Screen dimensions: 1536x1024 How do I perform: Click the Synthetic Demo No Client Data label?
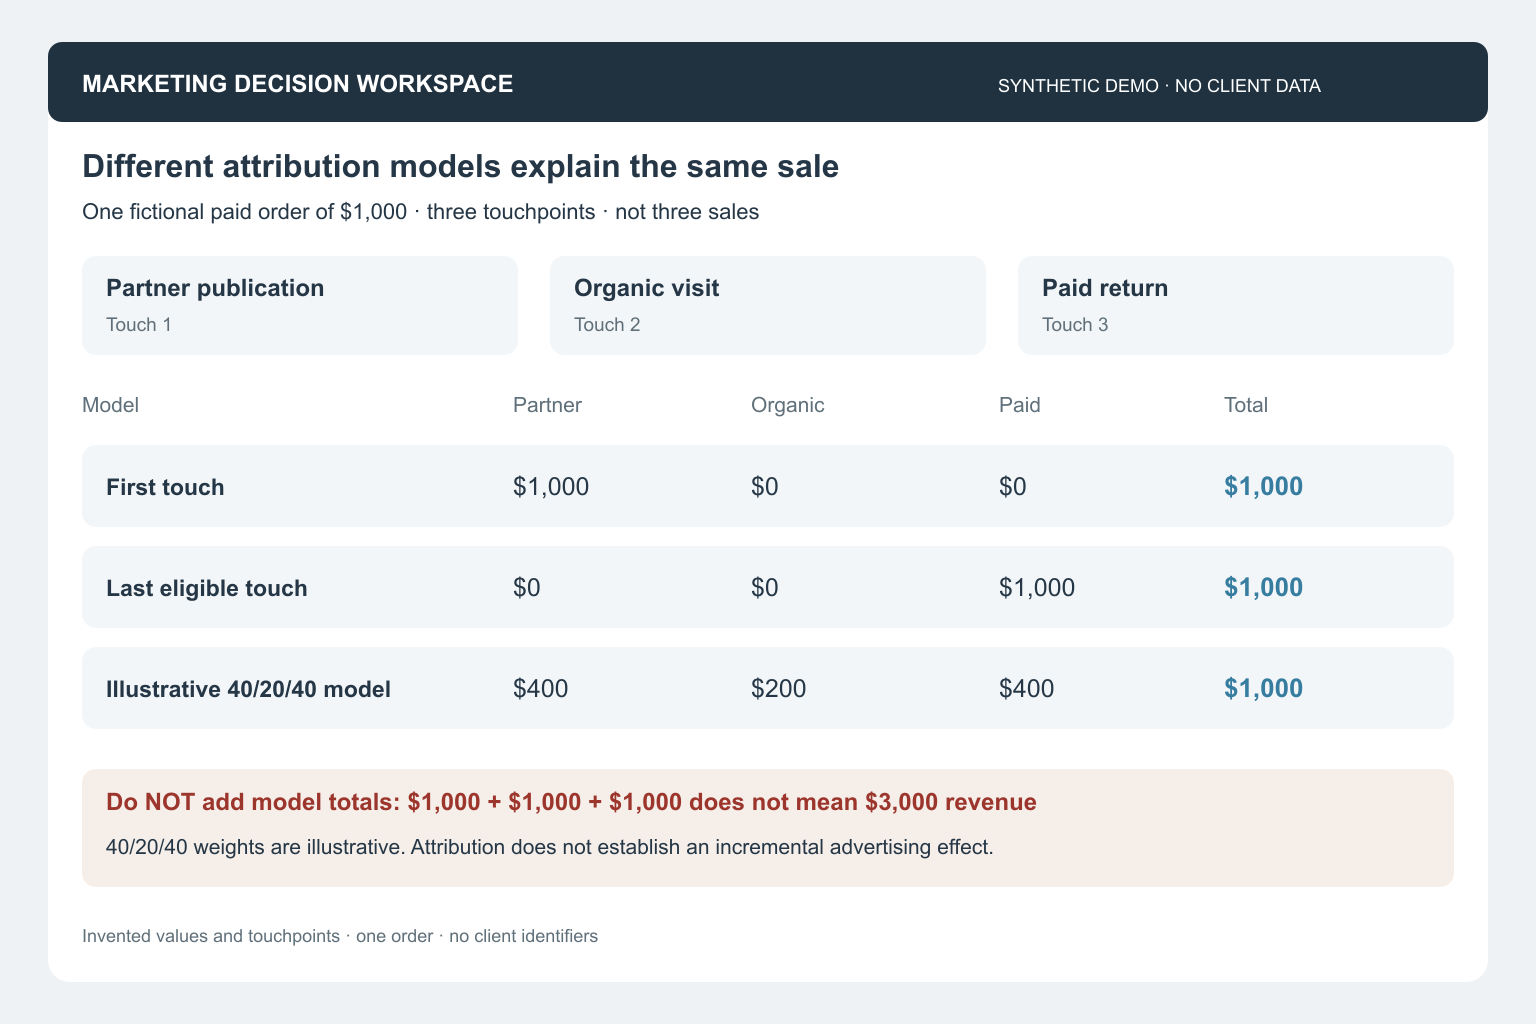(1159, 86)
